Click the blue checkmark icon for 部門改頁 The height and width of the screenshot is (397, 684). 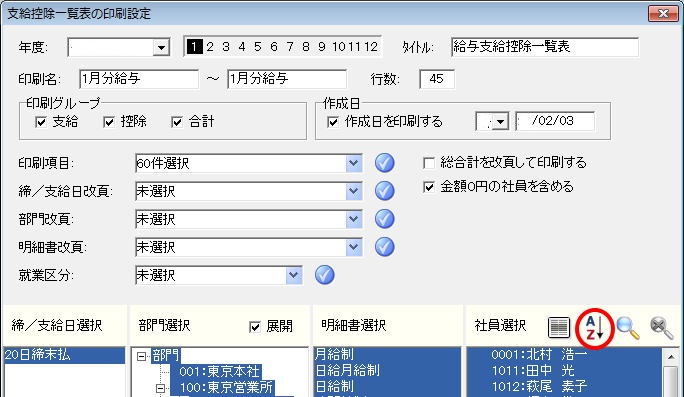click(384, 219)
